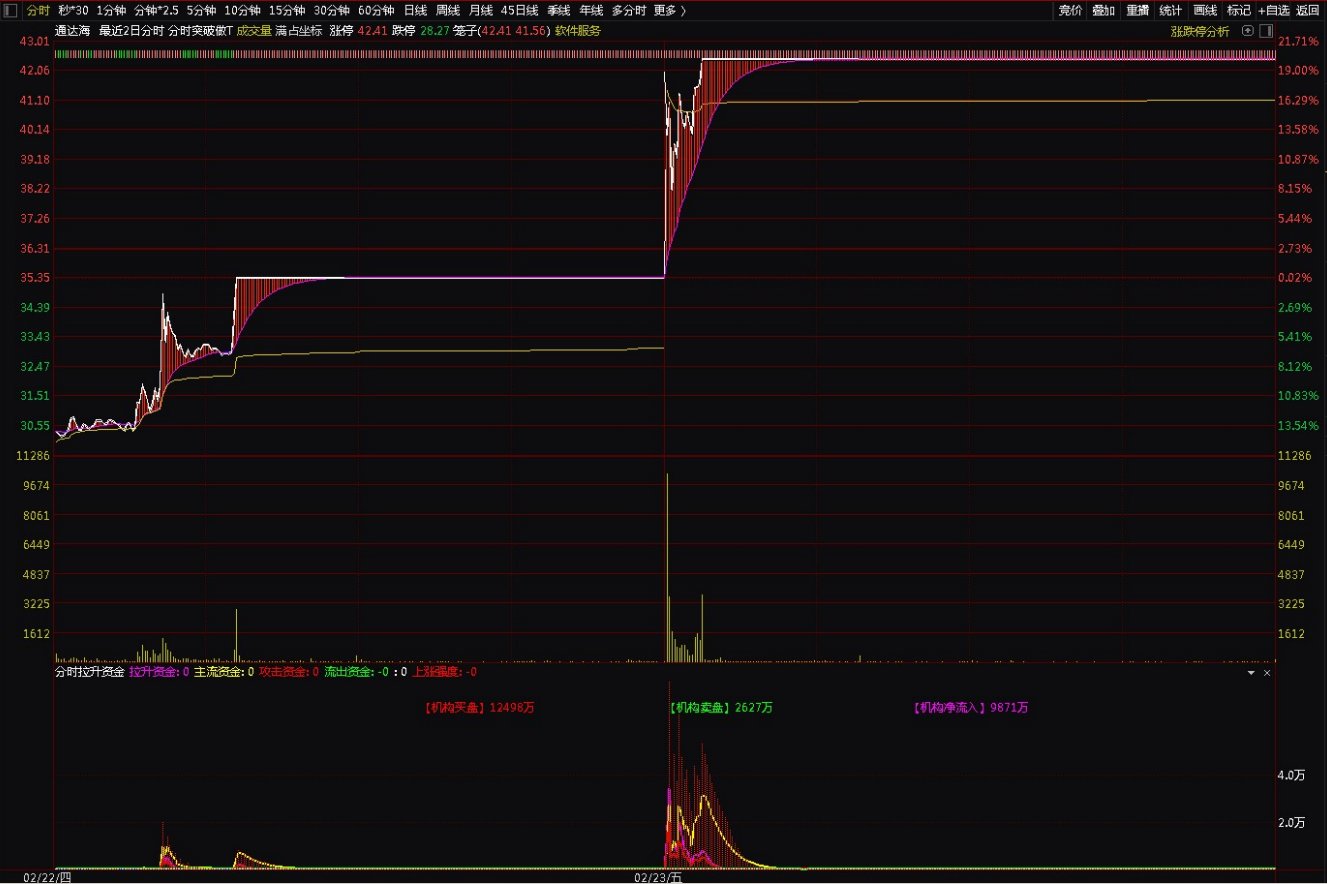Select the 成交量 indicator label
This screenshot has width=1327, height=884.
254,31
